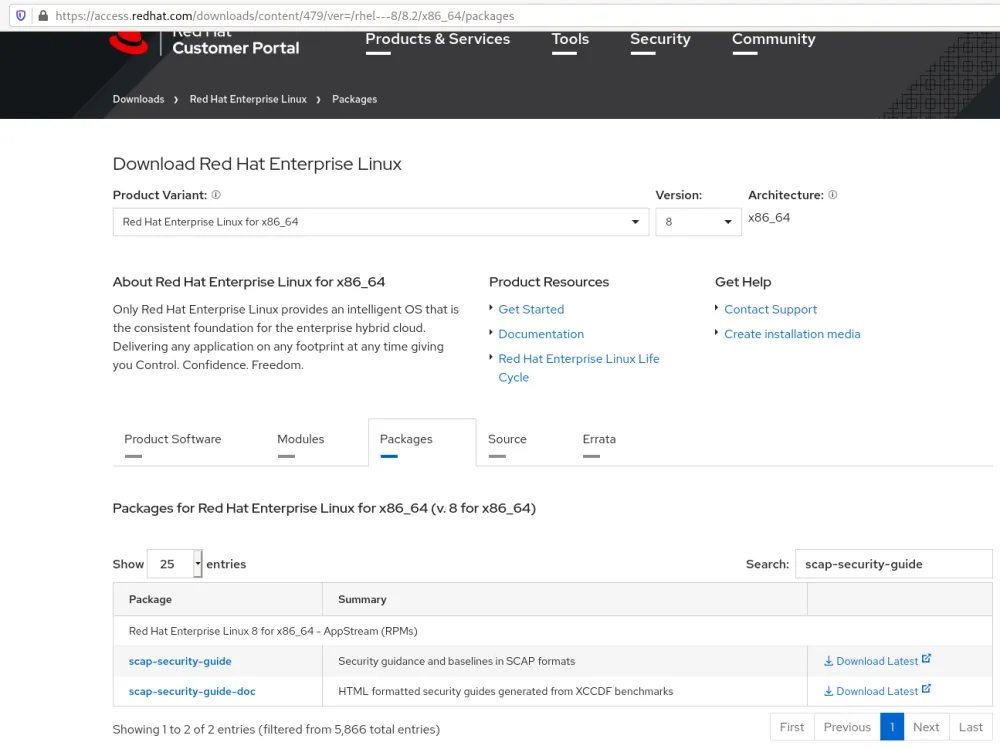Click the scap-security-guide-doc package link
This screenshot has width=1000, height=749.
[192, 691]
